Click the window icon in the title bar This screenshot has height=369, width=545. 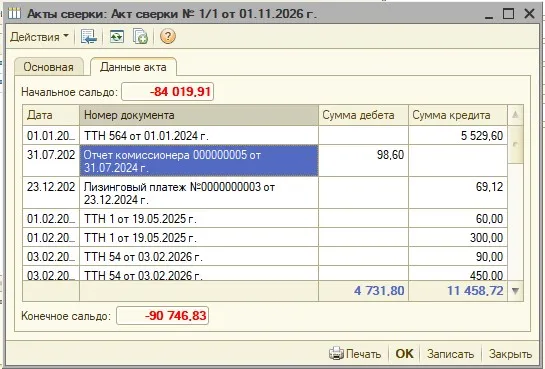point(14,14)
